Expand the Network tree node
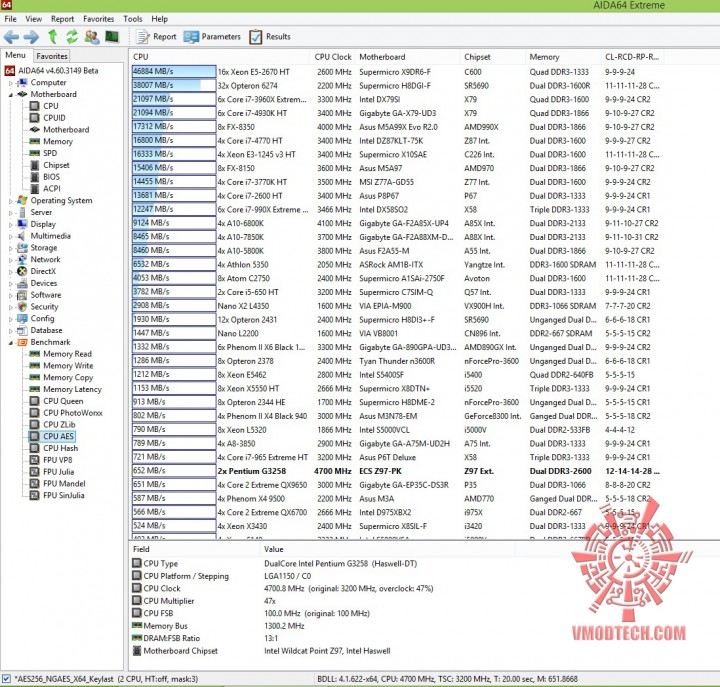 (x=11, y=260)
